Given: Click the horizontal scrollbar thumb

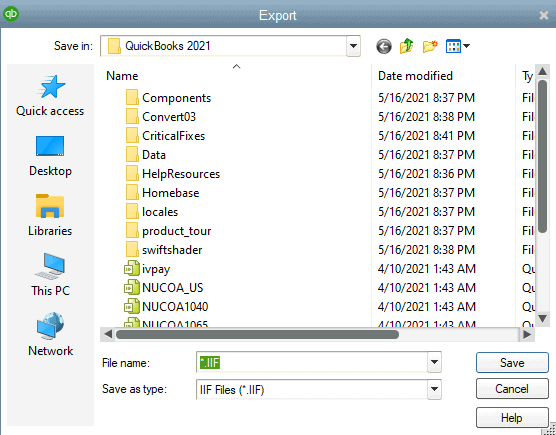Looking at the screenshot, I should 257,334.
